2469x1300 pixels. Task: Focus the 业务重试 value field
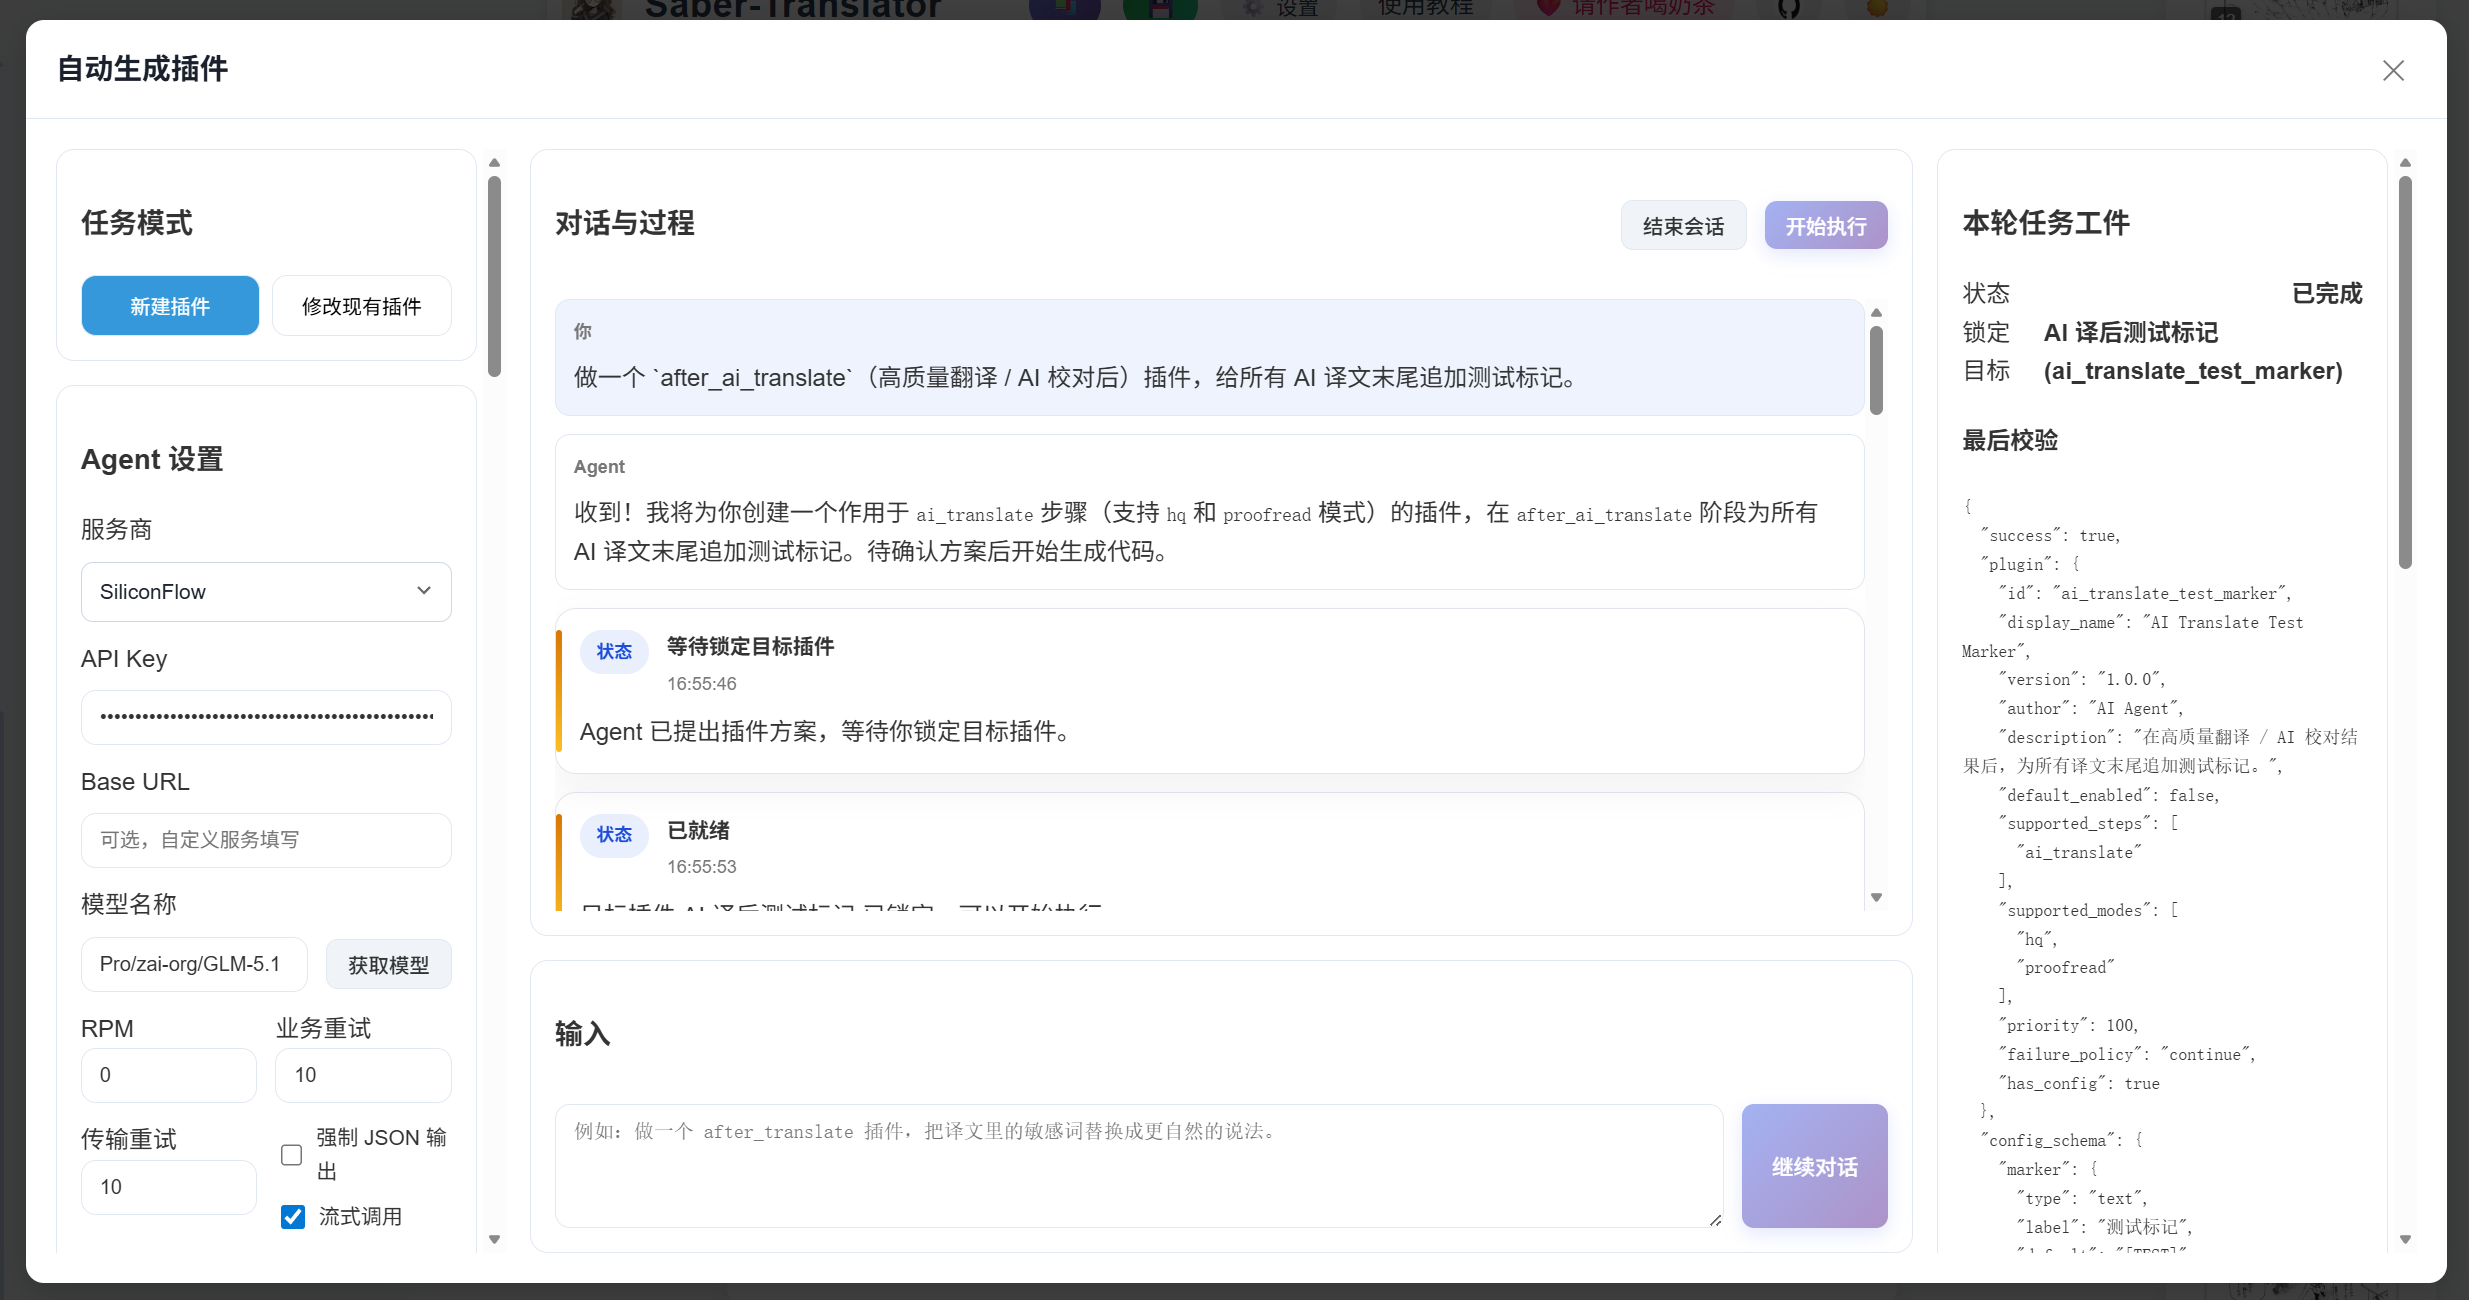363,1075
